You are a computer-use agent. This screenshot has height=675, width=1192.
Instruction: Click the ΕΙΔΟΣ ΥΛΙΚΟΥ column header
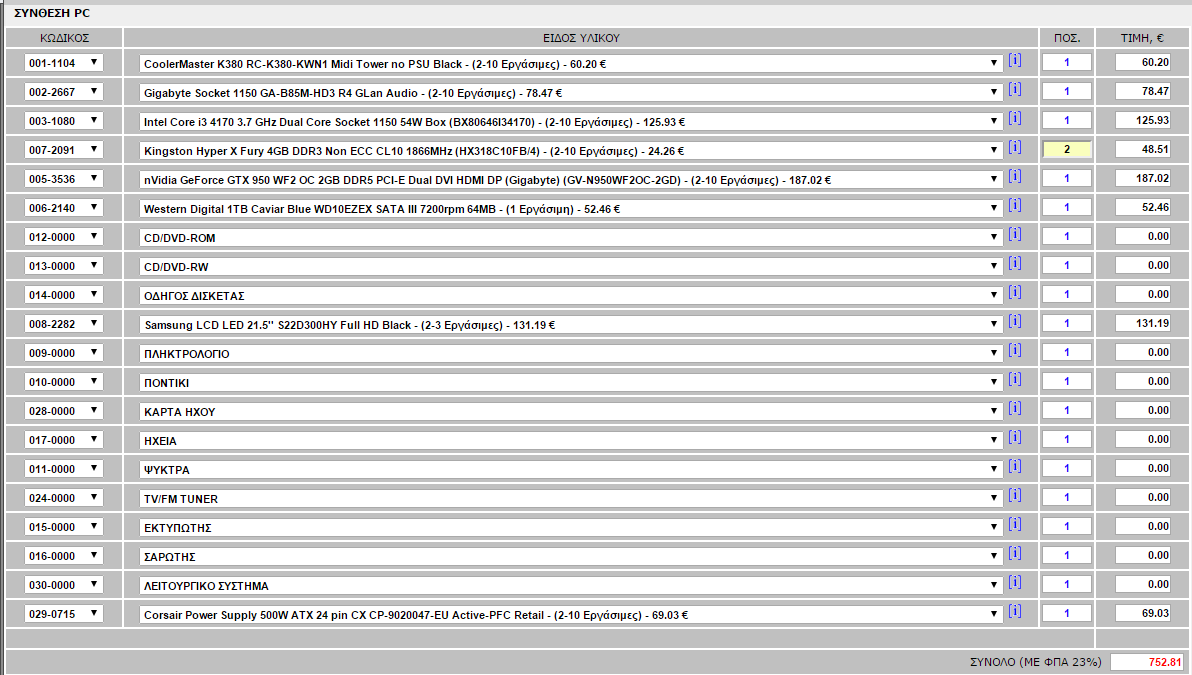coord(582,38)
